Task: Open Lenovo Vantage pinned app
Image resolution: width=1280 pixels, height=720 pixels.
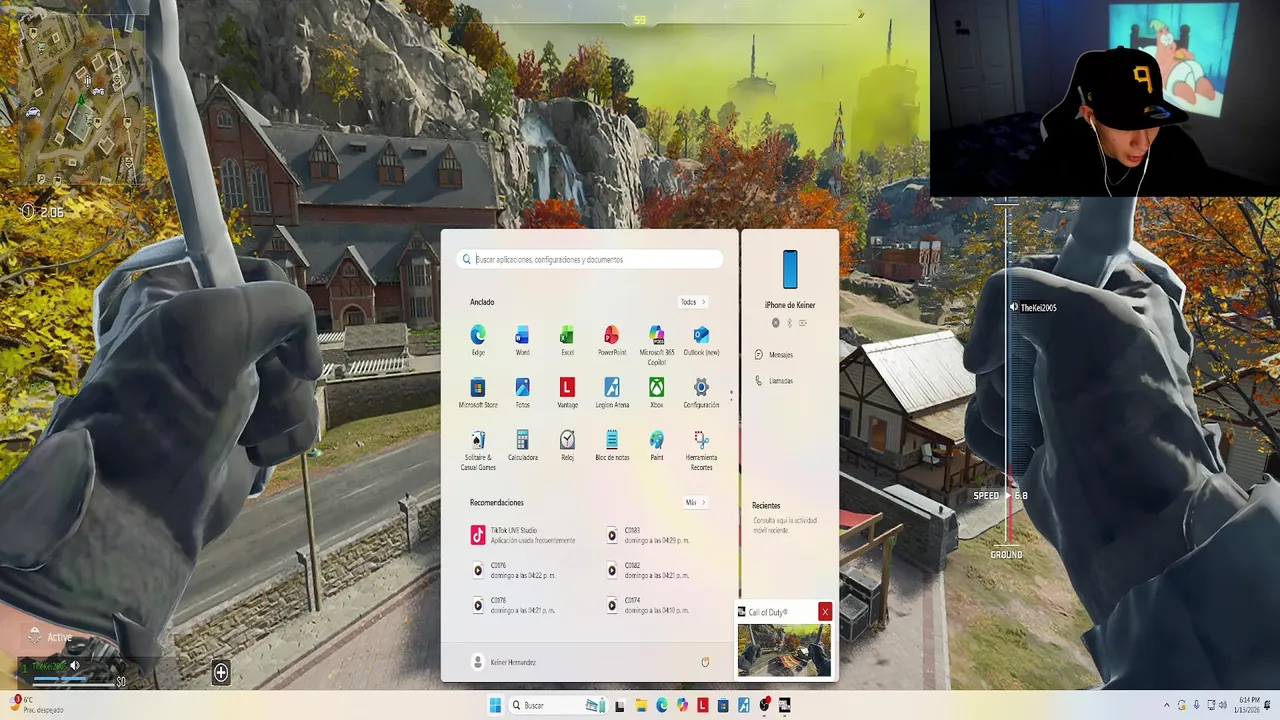Action: click(x=567, y=393)
